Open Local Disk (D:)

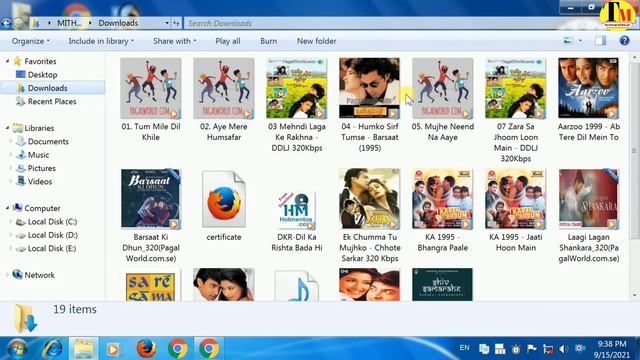[52, 235]
